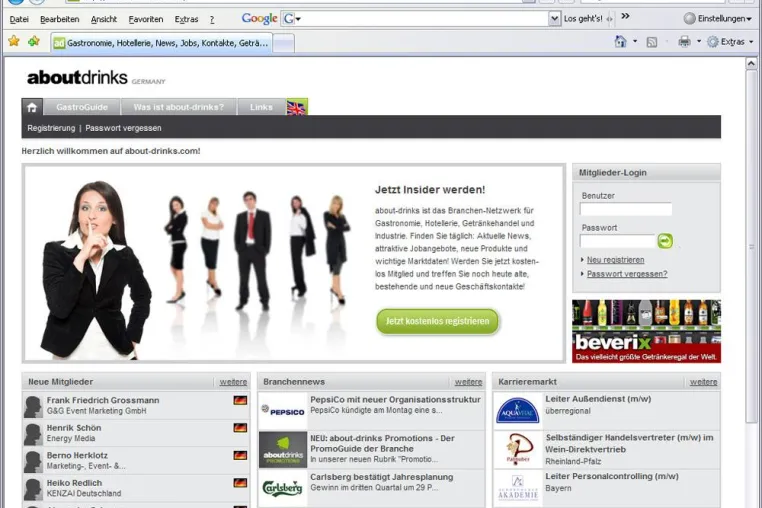Image resolution: width=762 pixels, height=508 pixels.
Task: Click the Neu registrieren link
Action: click(x=615, y=260)
